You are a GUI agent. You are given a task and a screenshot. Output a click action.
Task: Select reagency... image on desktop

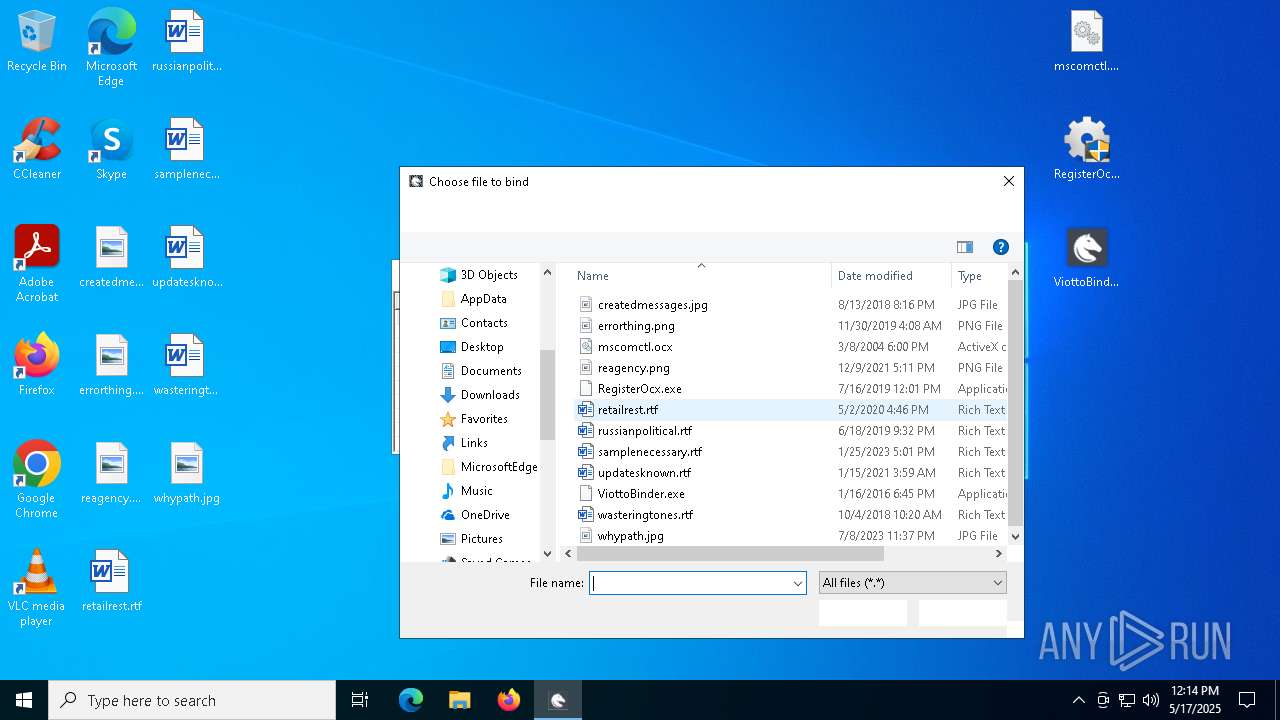click(111, 474)
